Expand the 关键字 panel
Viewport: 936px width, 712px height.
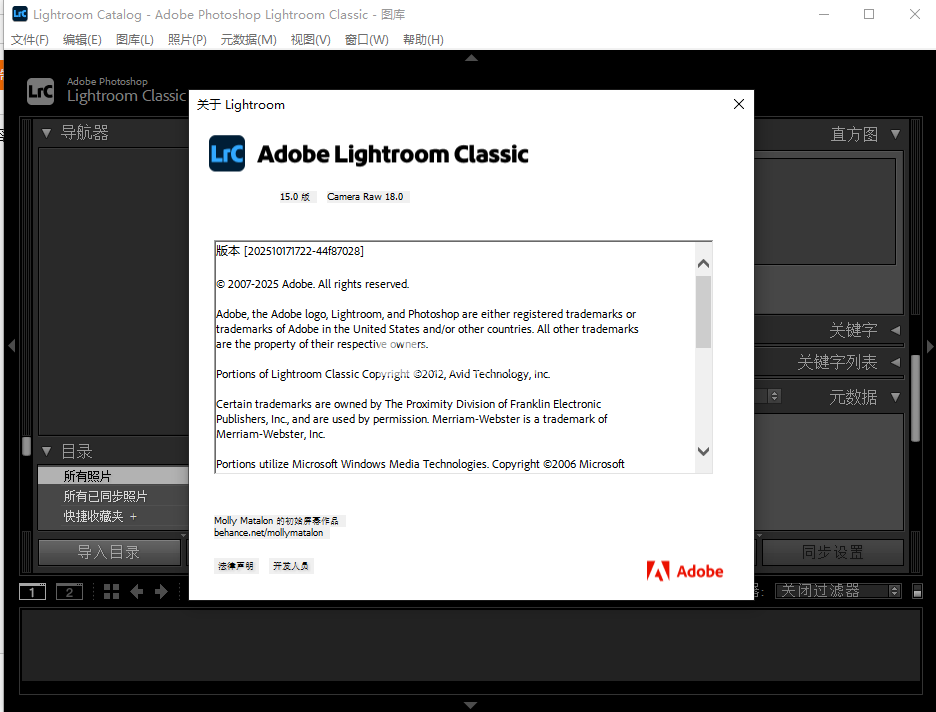[895, 330]
